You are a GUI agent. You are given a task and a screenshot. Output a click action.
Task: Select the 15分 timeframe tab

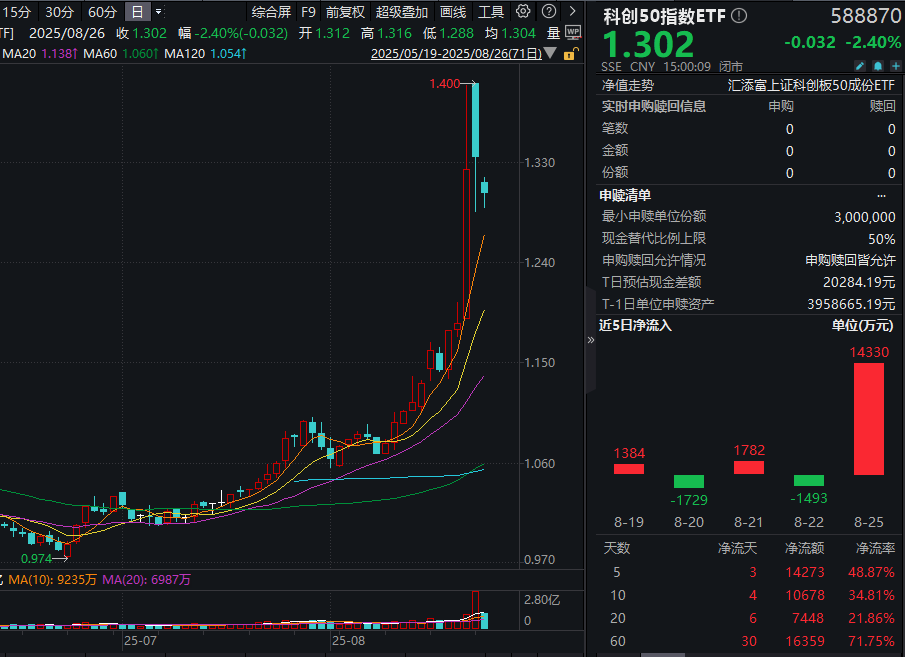pos(16,12)
